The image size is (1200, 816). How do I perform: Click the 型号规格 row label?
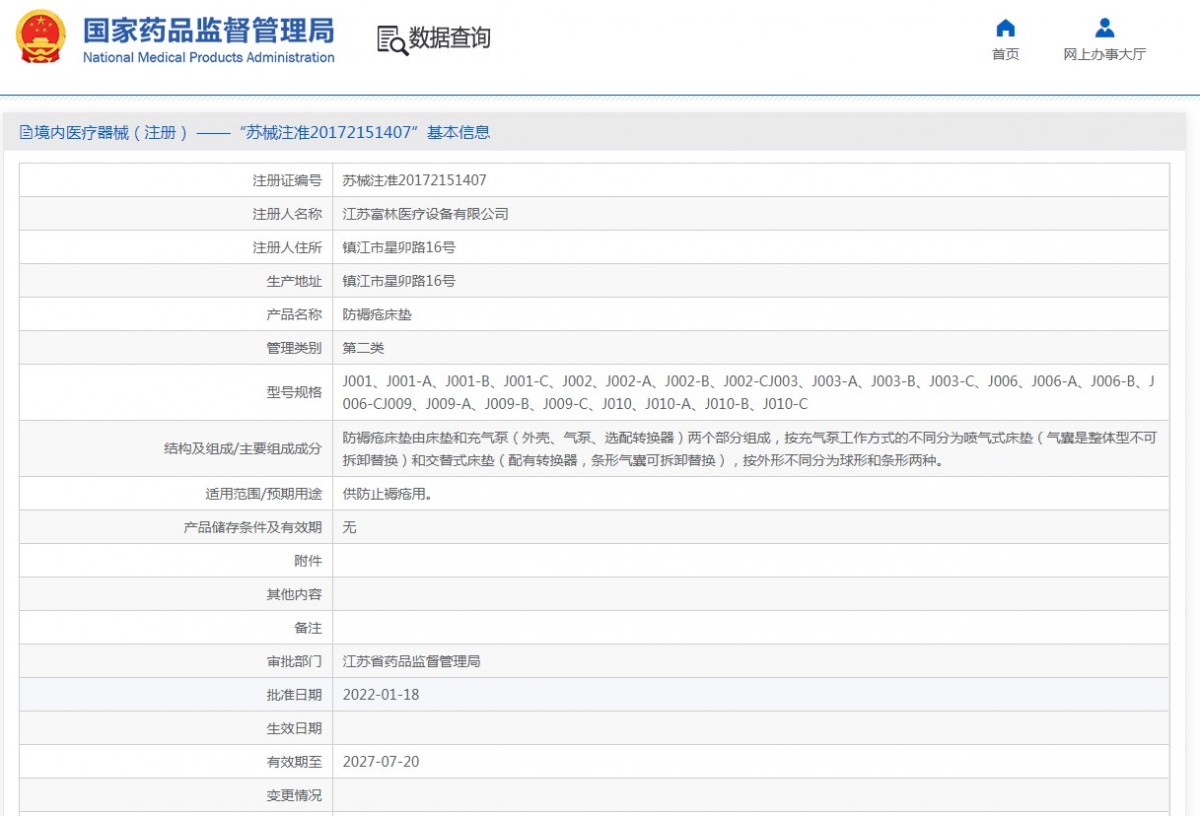coord(294,393)
